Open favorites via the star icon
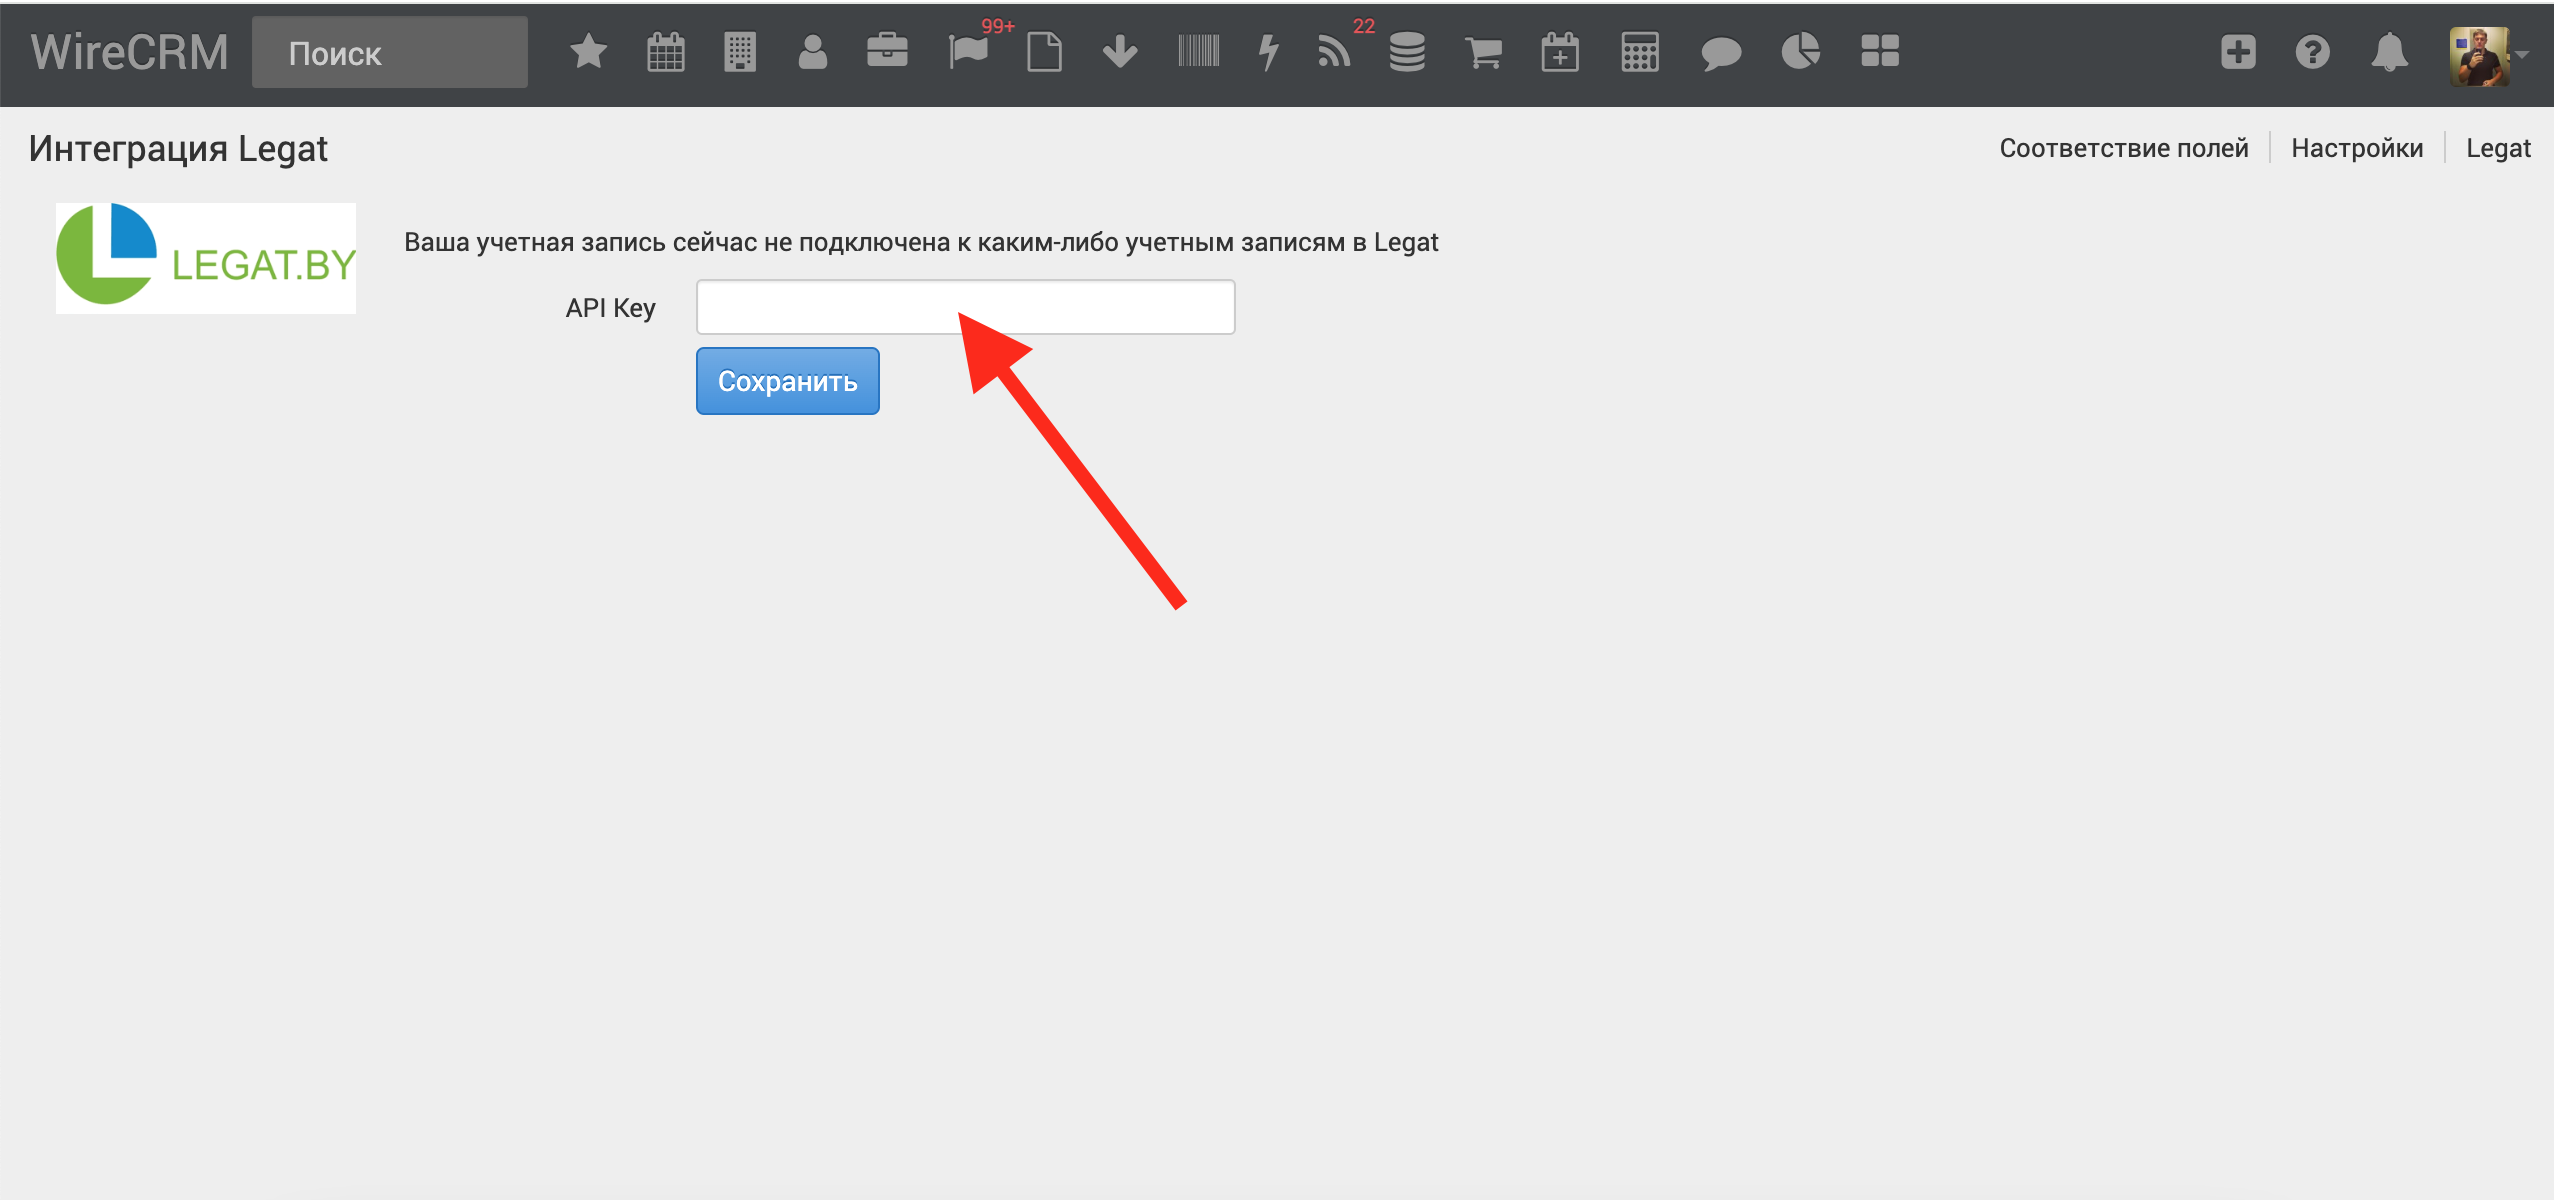Screen dimensions: 2554x1200 pos(588,52)
